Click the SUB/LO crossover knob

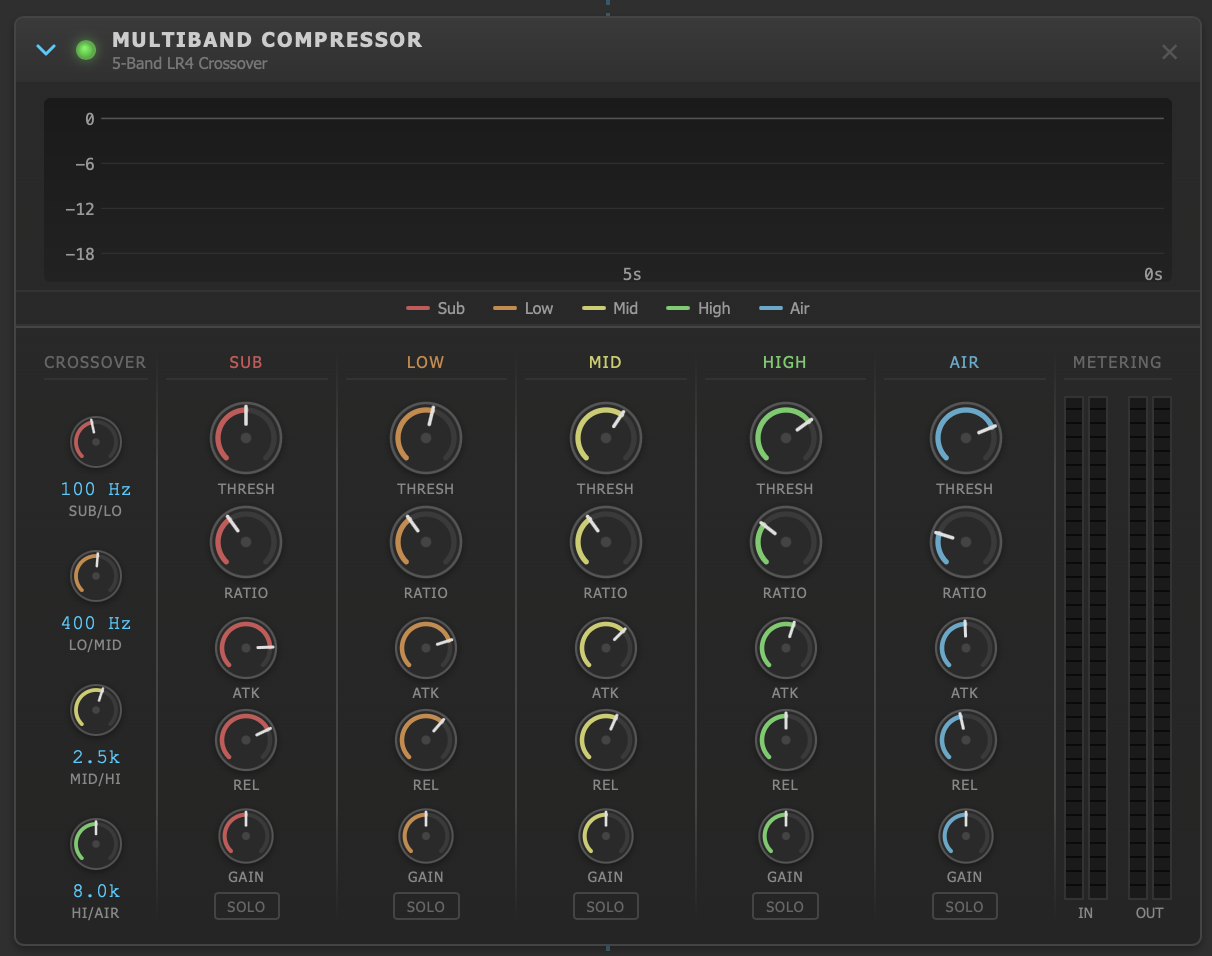coord(96,441)
